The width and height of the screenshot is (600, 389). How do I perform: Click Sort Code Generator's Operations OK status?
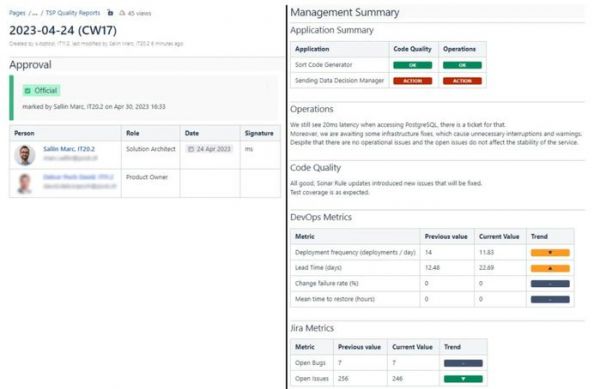click(x=462, y=65)
